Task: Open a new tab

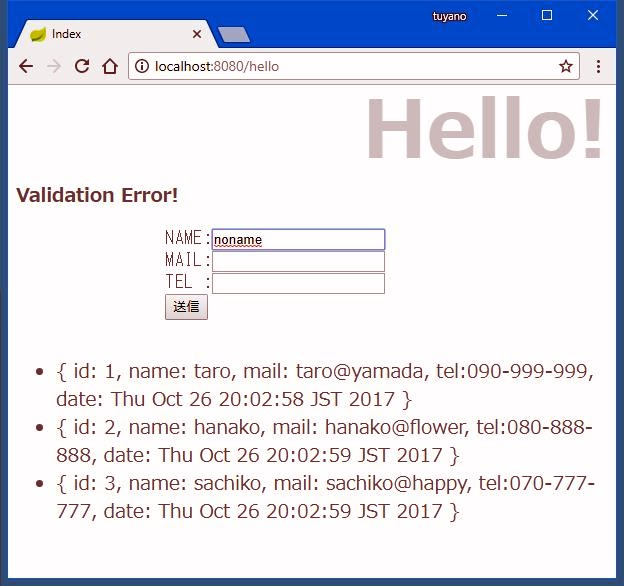Action: pyautogui.click(x=234, y=35)
